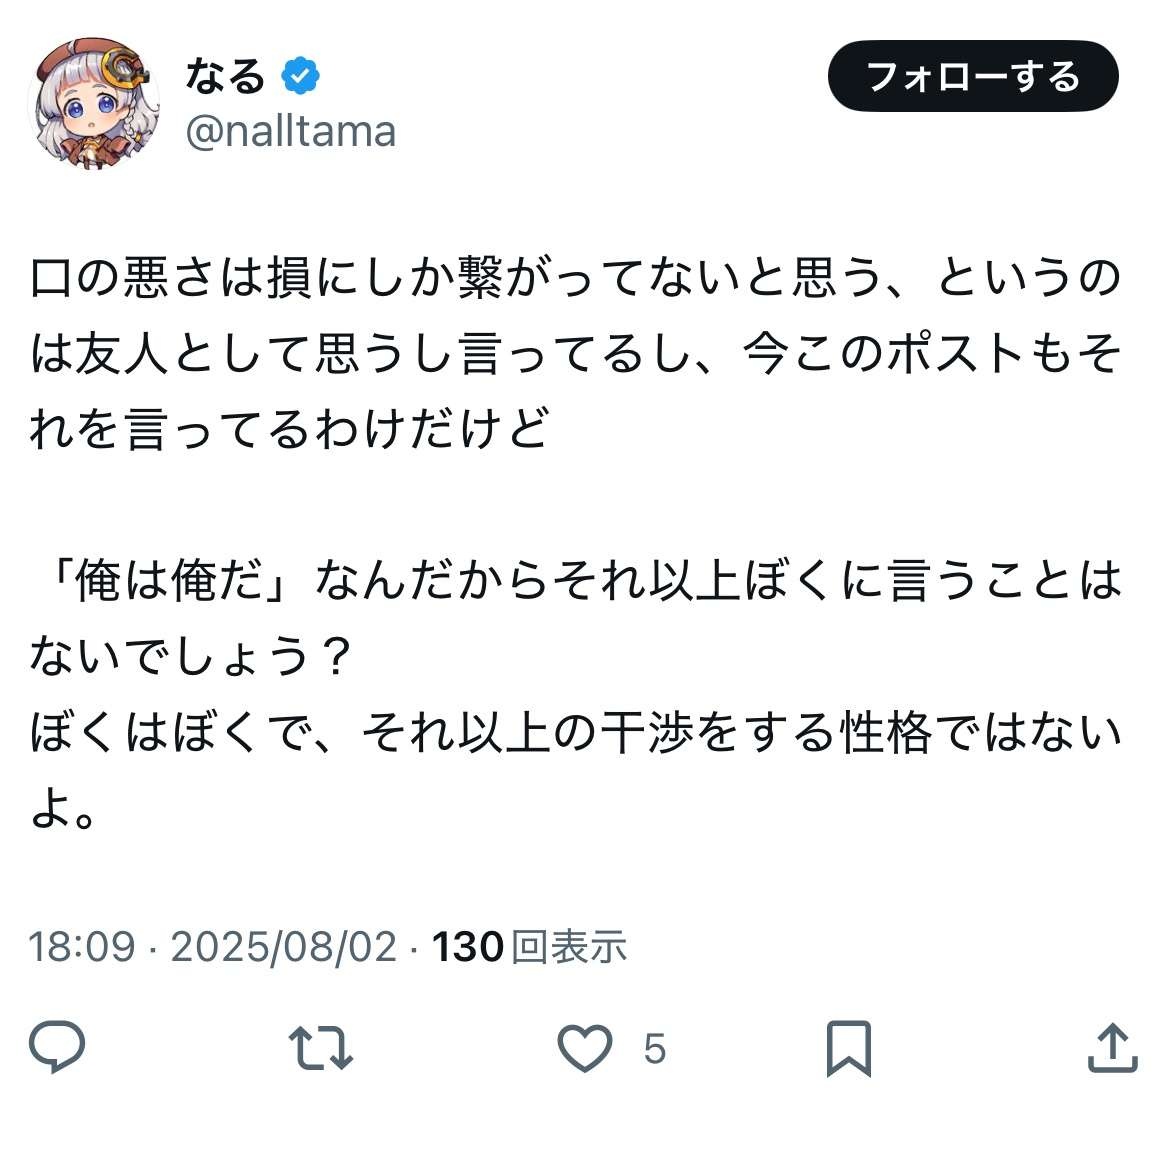Click the line starting ぼくはぼくで

[x=575, y=733]
